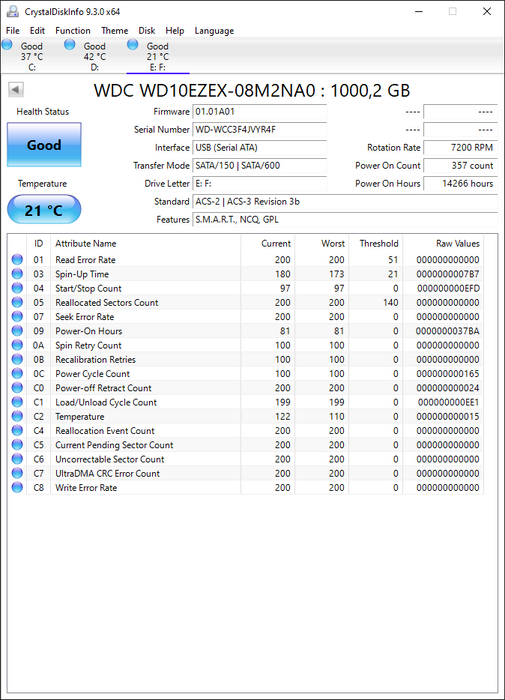Click status orb of Read Error Rate row

tap(17, 259)
